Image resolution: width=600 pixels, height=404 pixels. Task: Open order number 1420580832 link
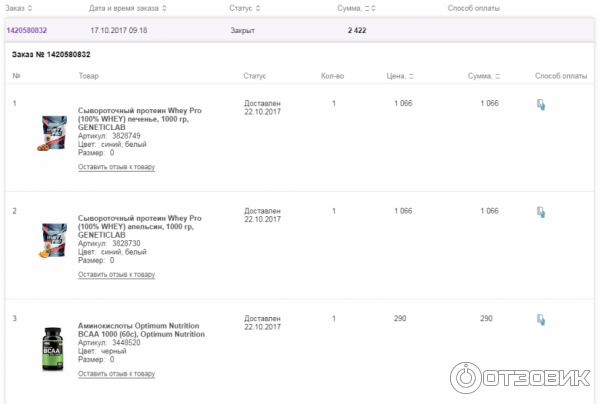click(27, 31)
